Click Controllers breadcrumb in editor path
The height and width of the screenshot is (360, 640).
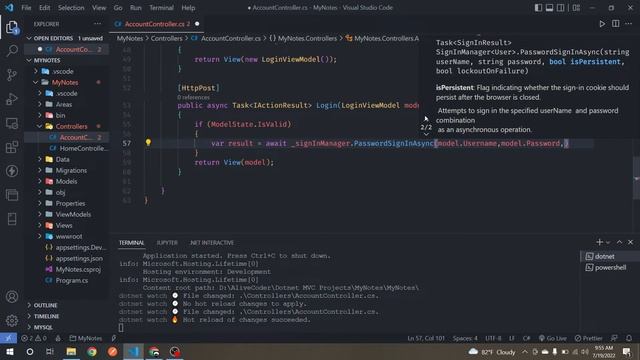[167, 38]
